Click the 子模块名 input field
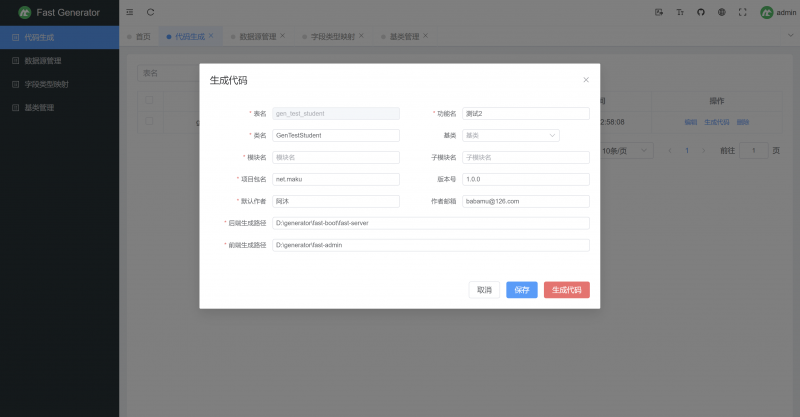 [x=526, y=157]
